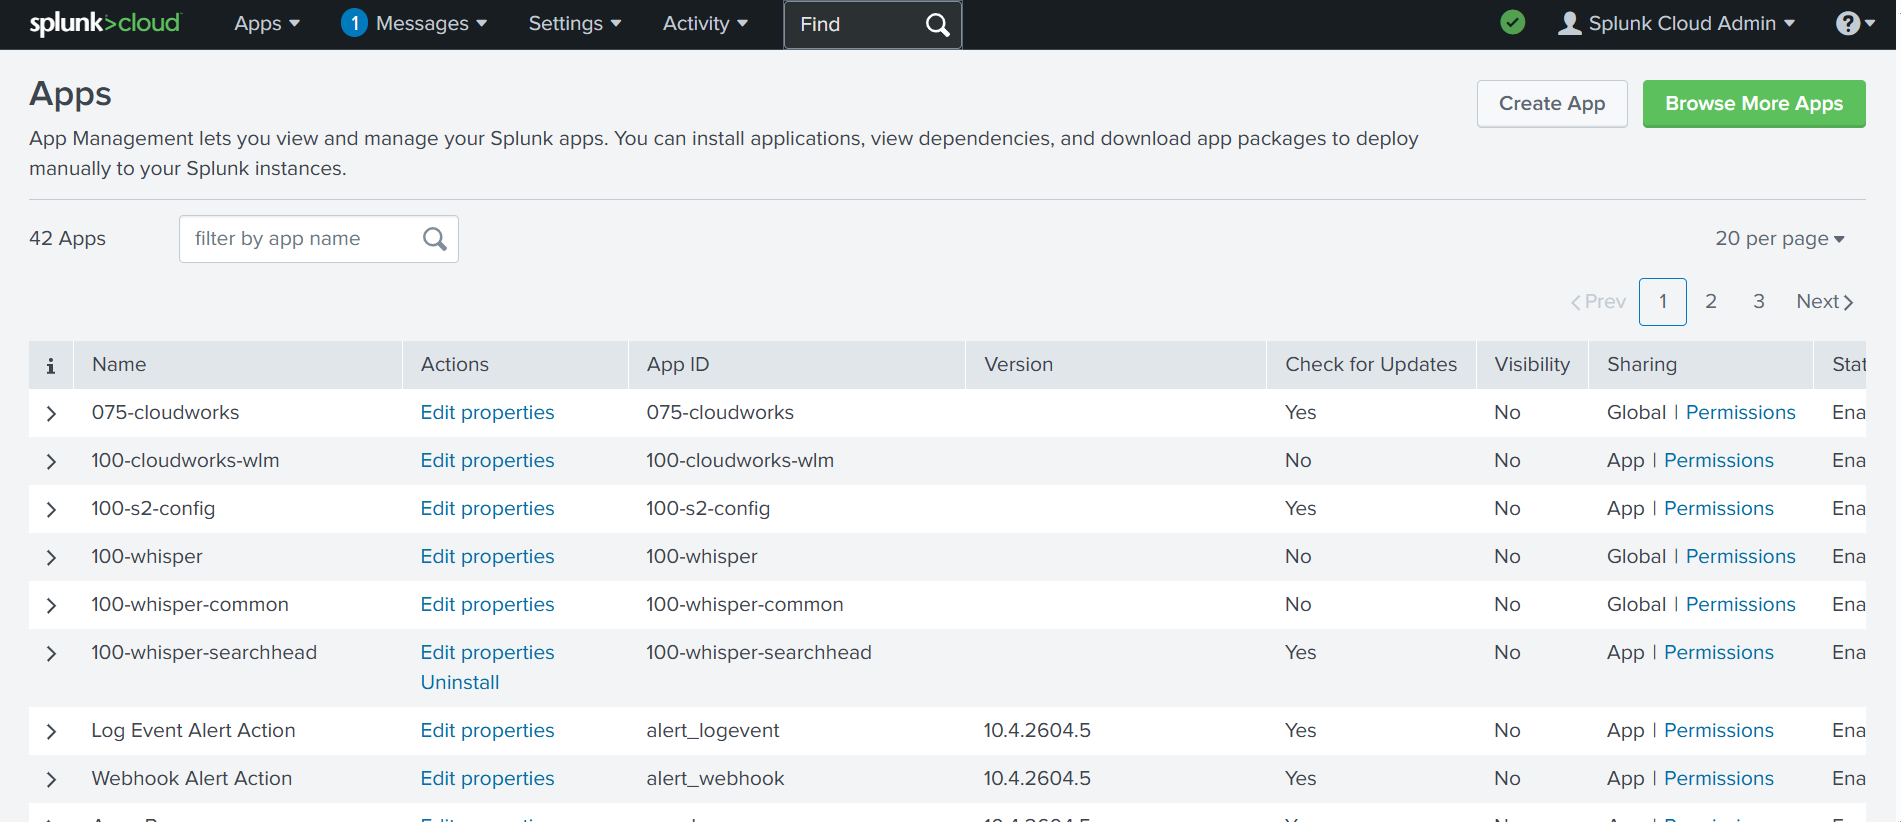The image size is (1901, 822).
Task: Edit properties for 100-whisper-common
Action: click(x=487, y=604)
